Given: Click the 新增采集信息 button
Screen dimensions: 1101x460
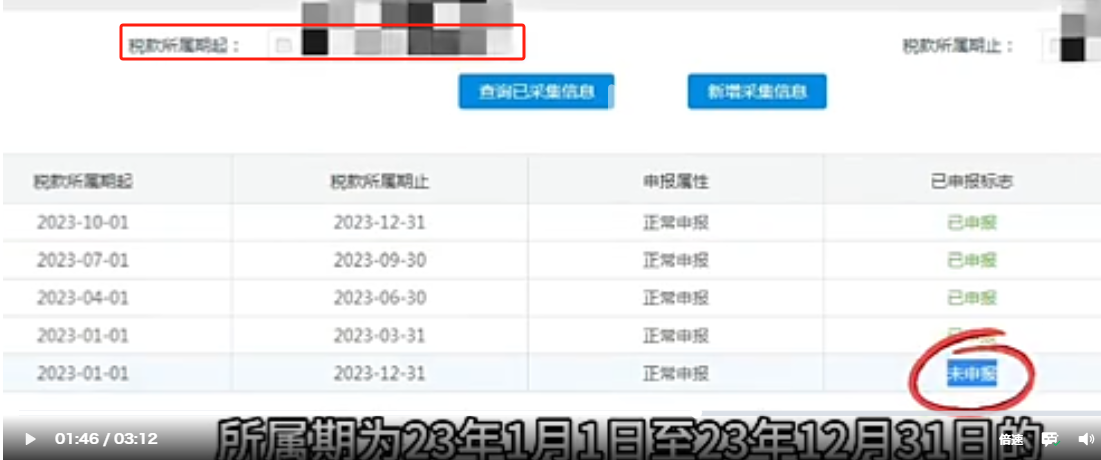Looking at the screenshot, I should 756,92.
